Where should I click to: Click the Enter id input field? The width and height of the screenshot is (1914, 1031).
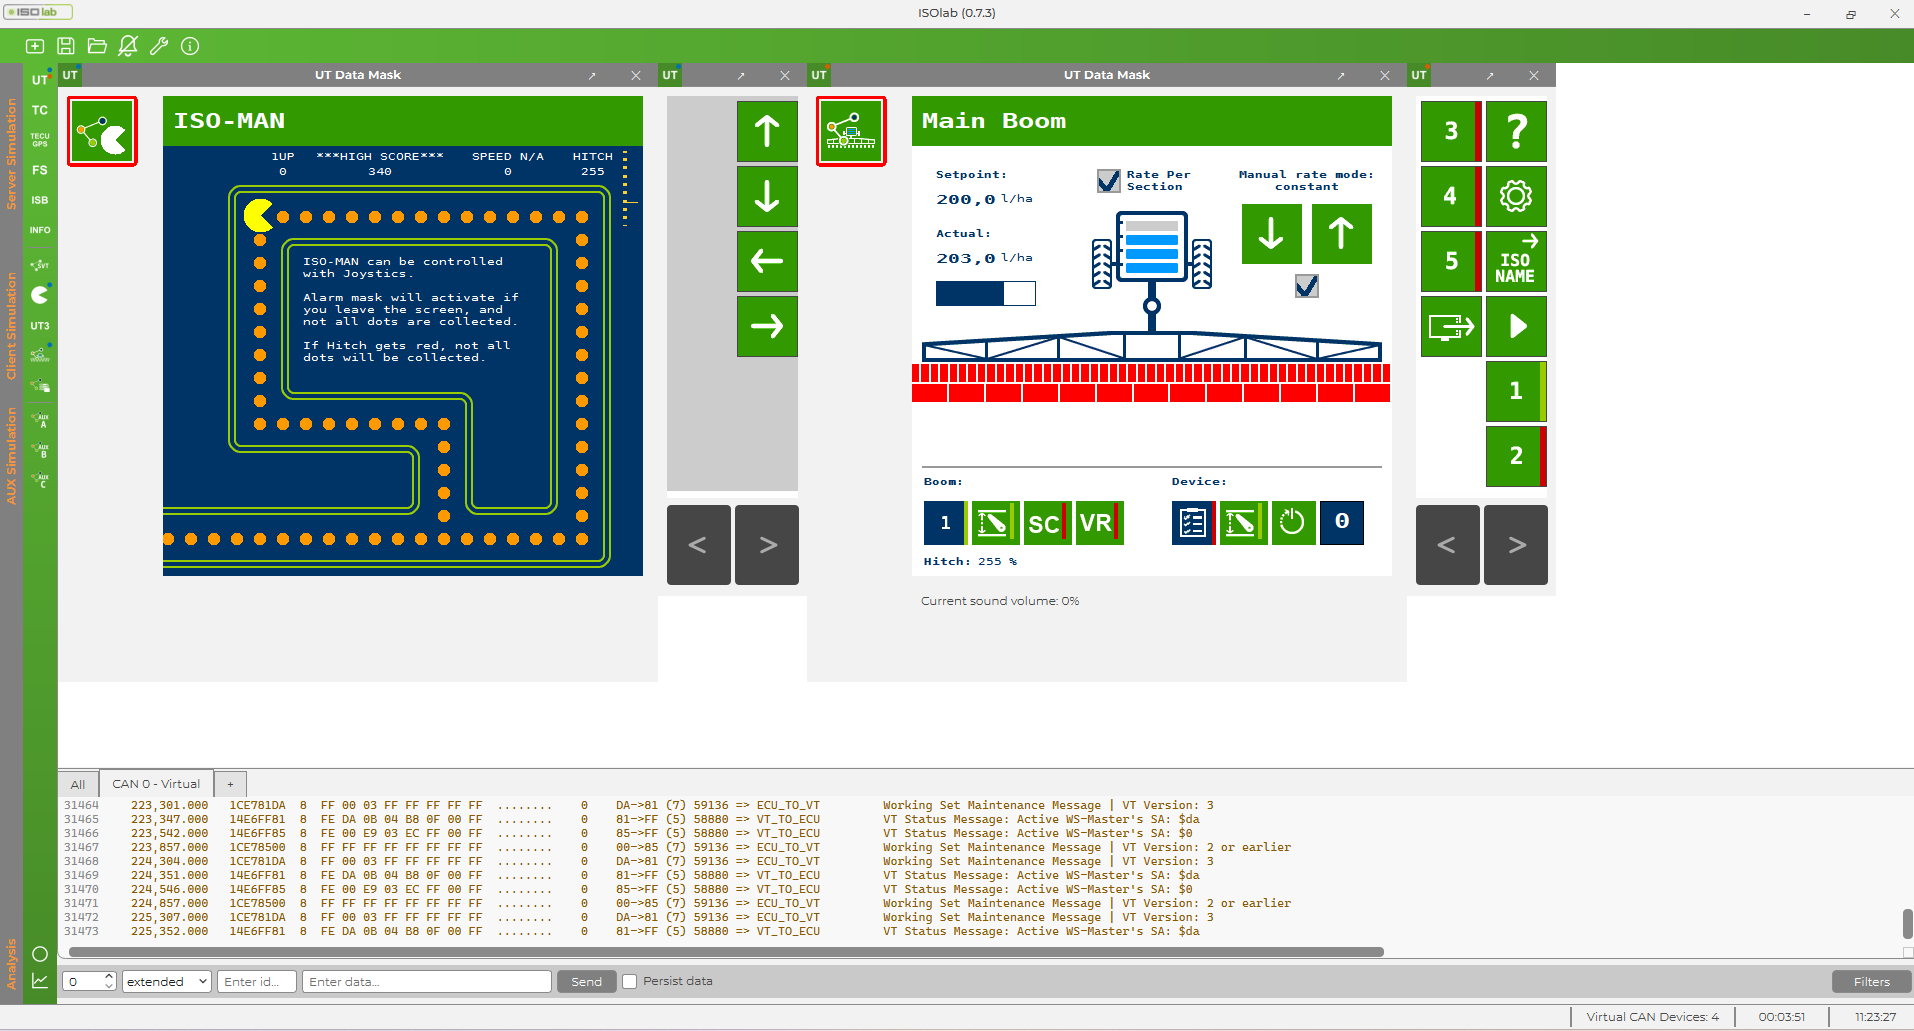257,981
